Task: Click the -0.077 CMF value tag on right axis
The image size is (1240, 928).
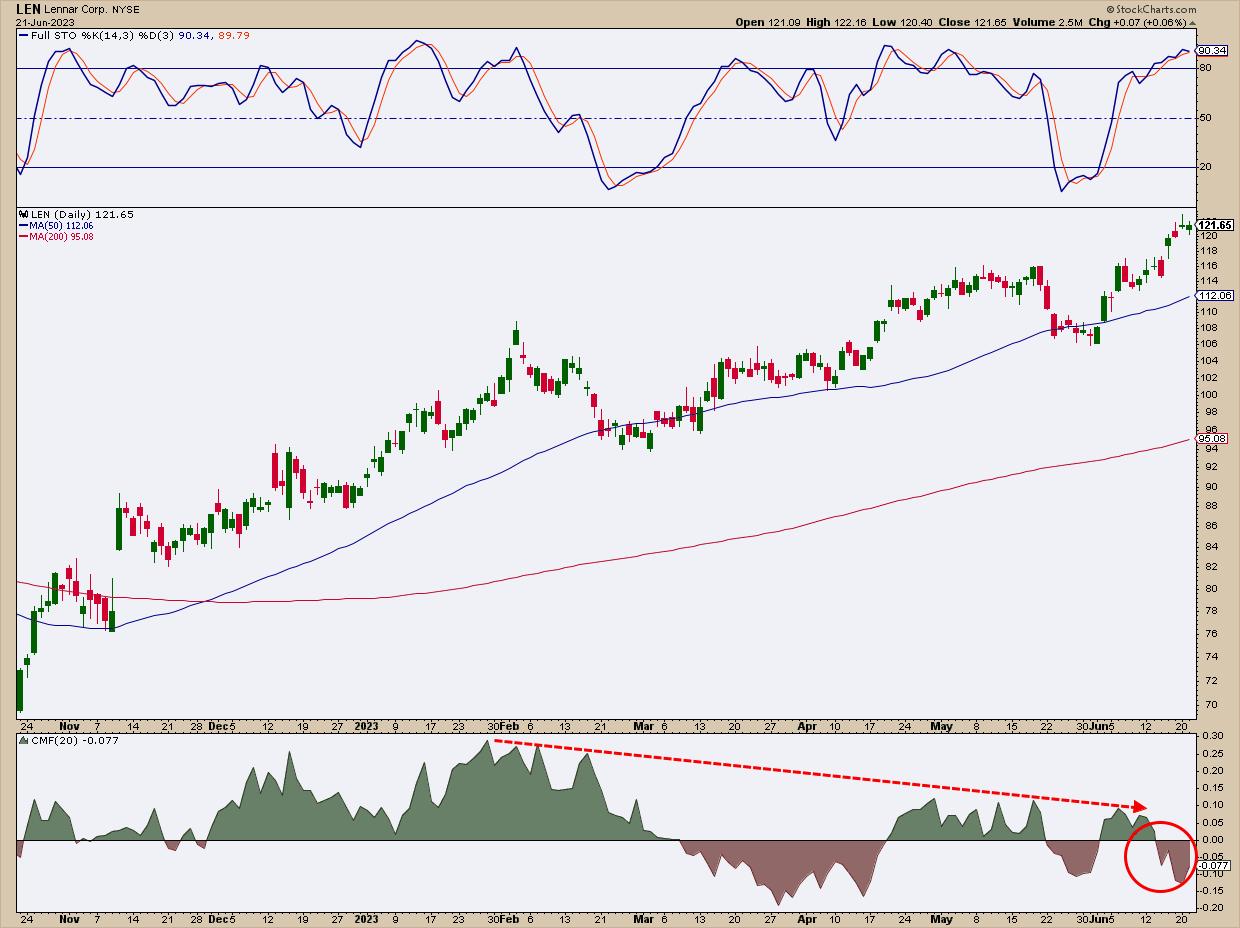Action: [1211, 865]
